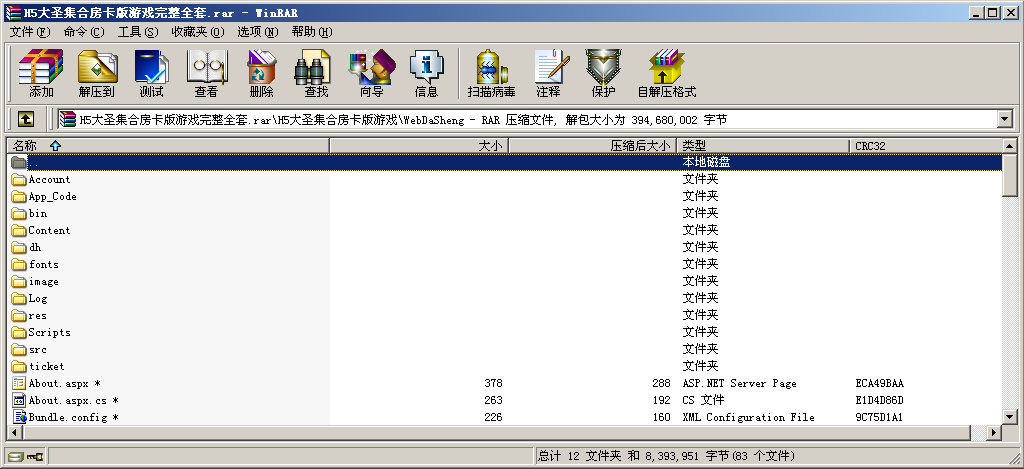Click the up one level folder button
The width and height of the screenshot is (1024, 469).
pos(26,119)
